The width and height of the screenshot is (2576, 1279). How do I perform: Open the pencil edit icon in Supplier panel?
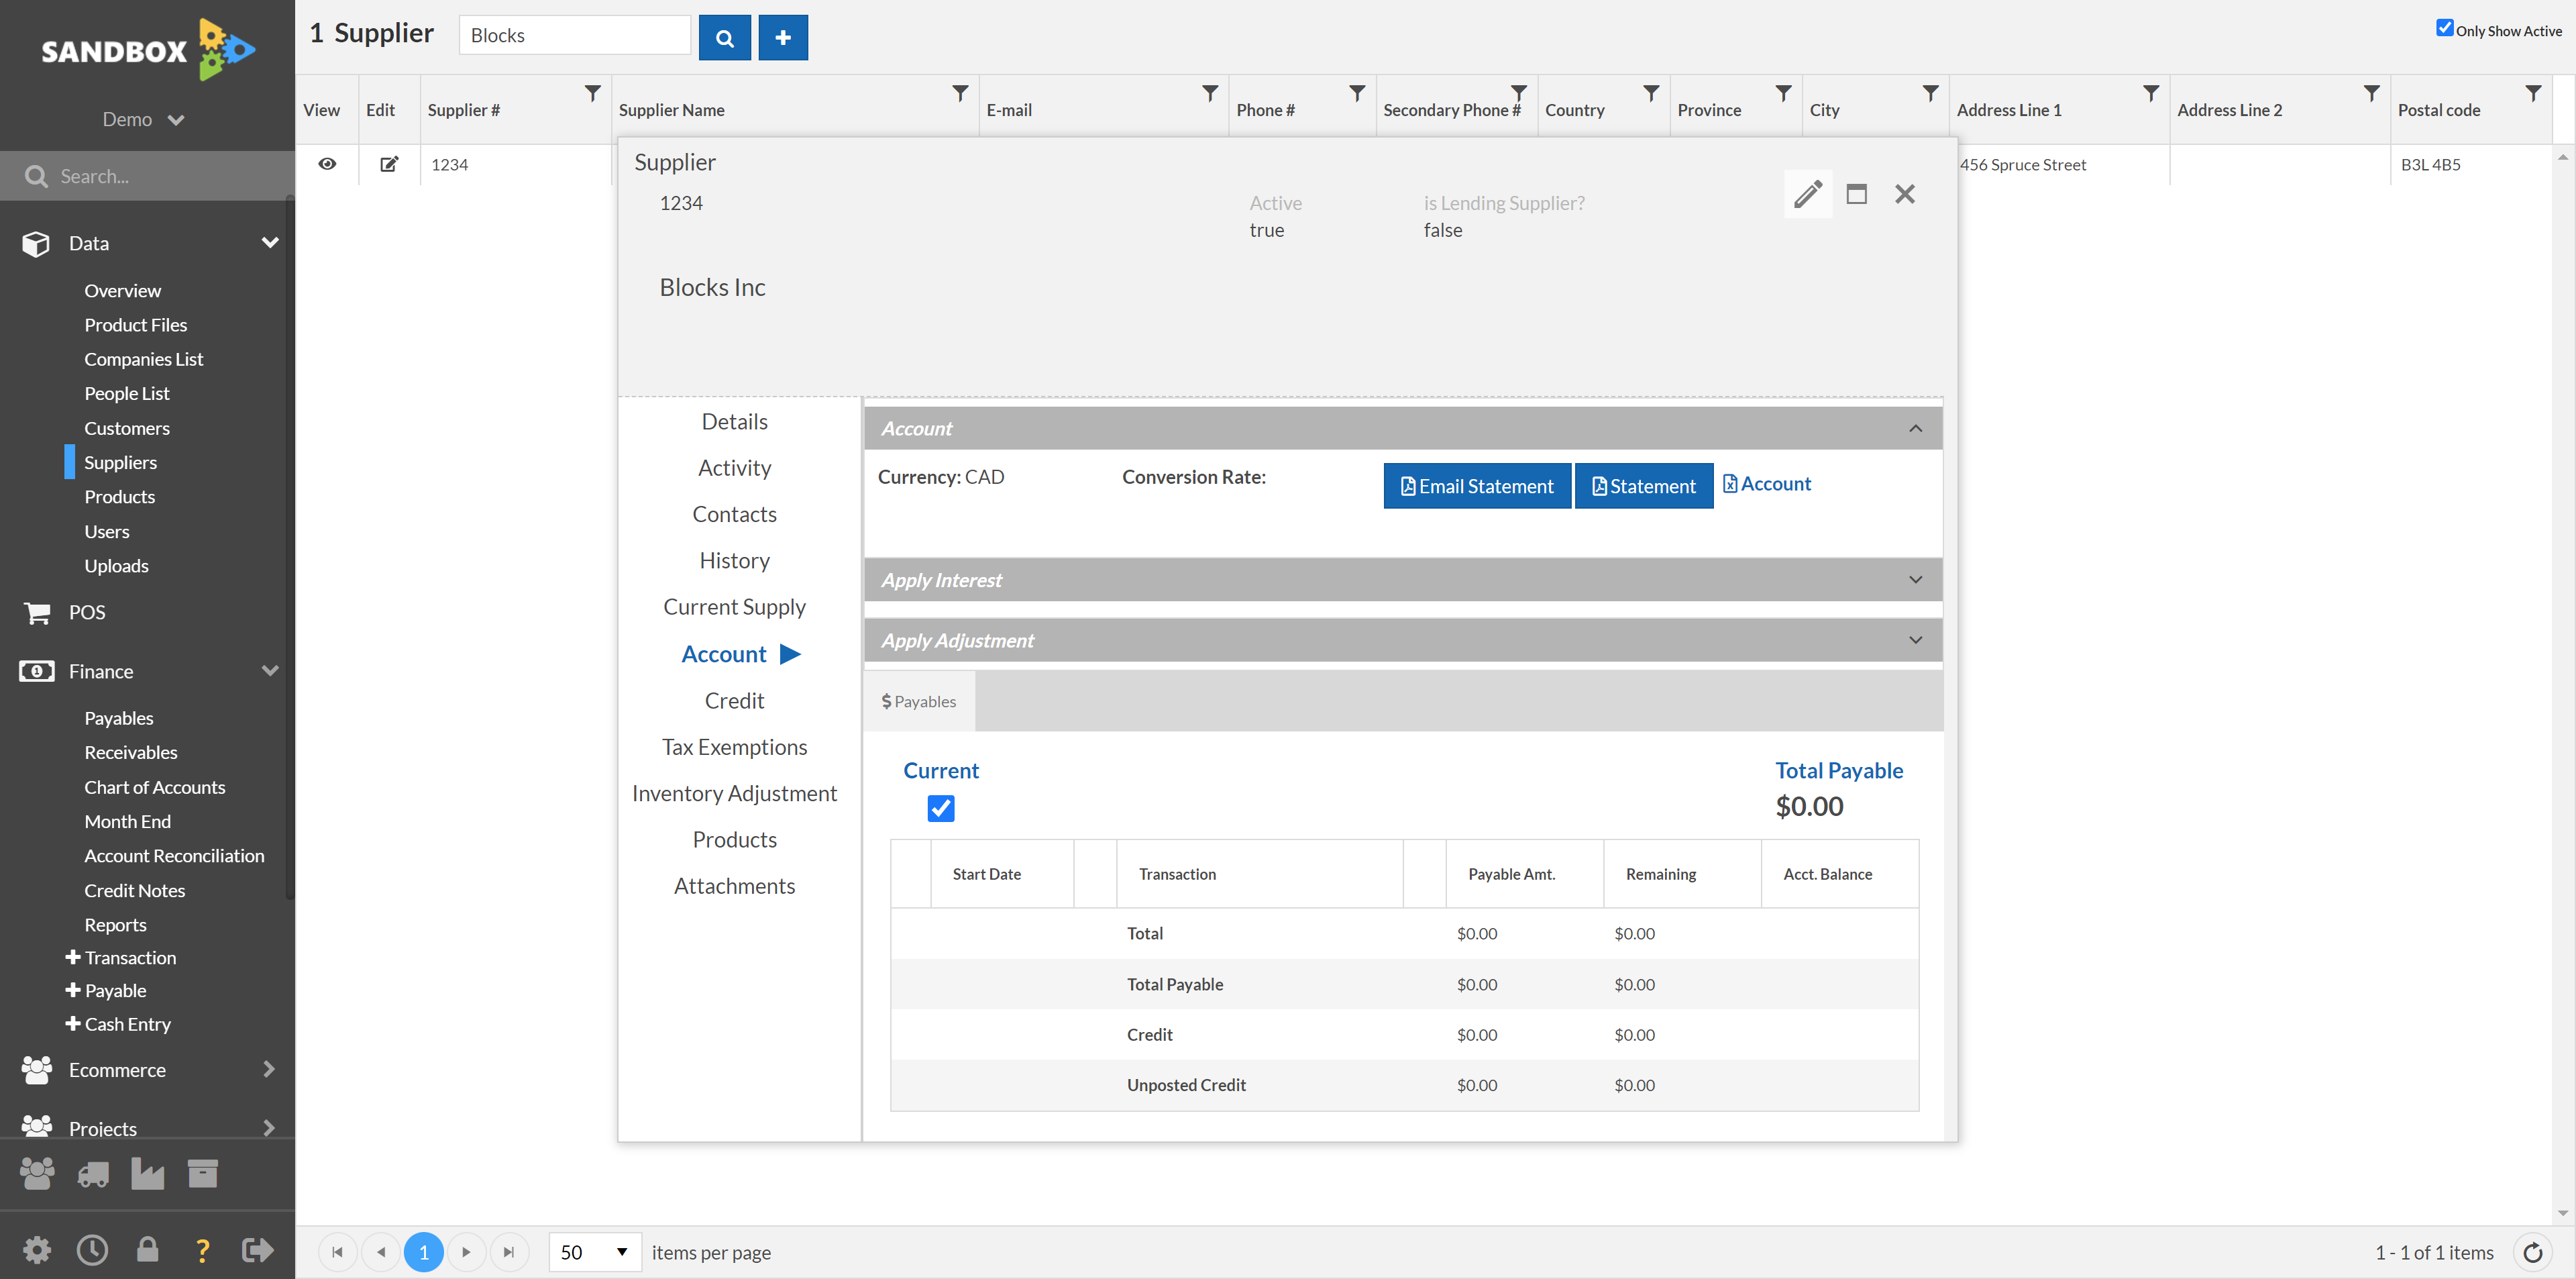[x=1807, y=194]
